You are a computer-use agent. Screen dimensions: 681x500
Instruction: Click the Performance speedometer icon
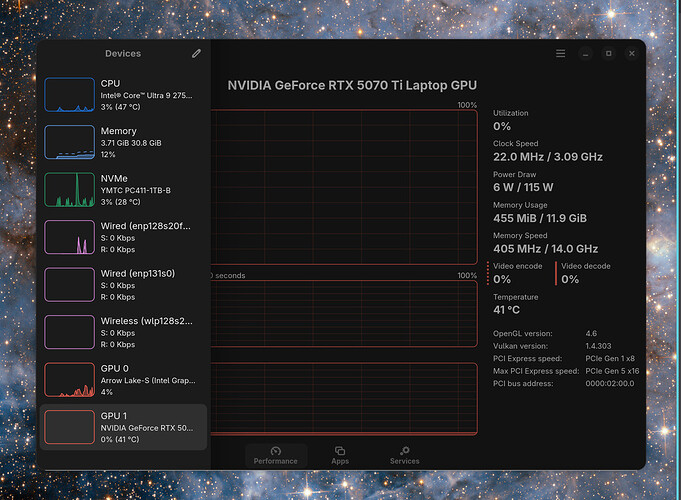(x=276, y=451)
